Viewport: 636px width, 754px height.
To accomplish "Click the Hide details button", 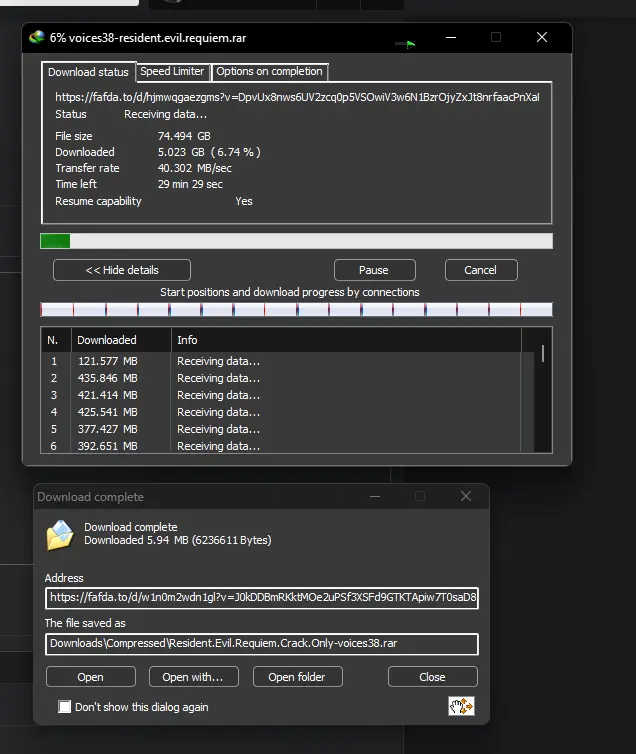I will click(122, 270).
